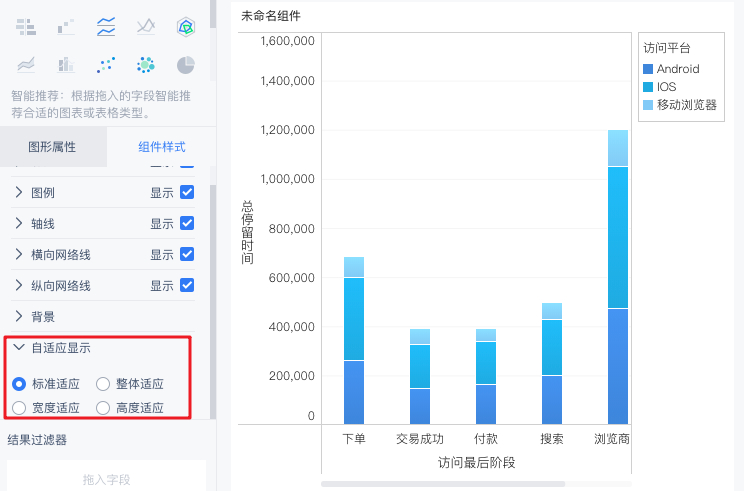The image size is (744, 491).
Task: Click the 拖入字段 filter drop field
Action: pyautogui.click(x=106, y=476)
